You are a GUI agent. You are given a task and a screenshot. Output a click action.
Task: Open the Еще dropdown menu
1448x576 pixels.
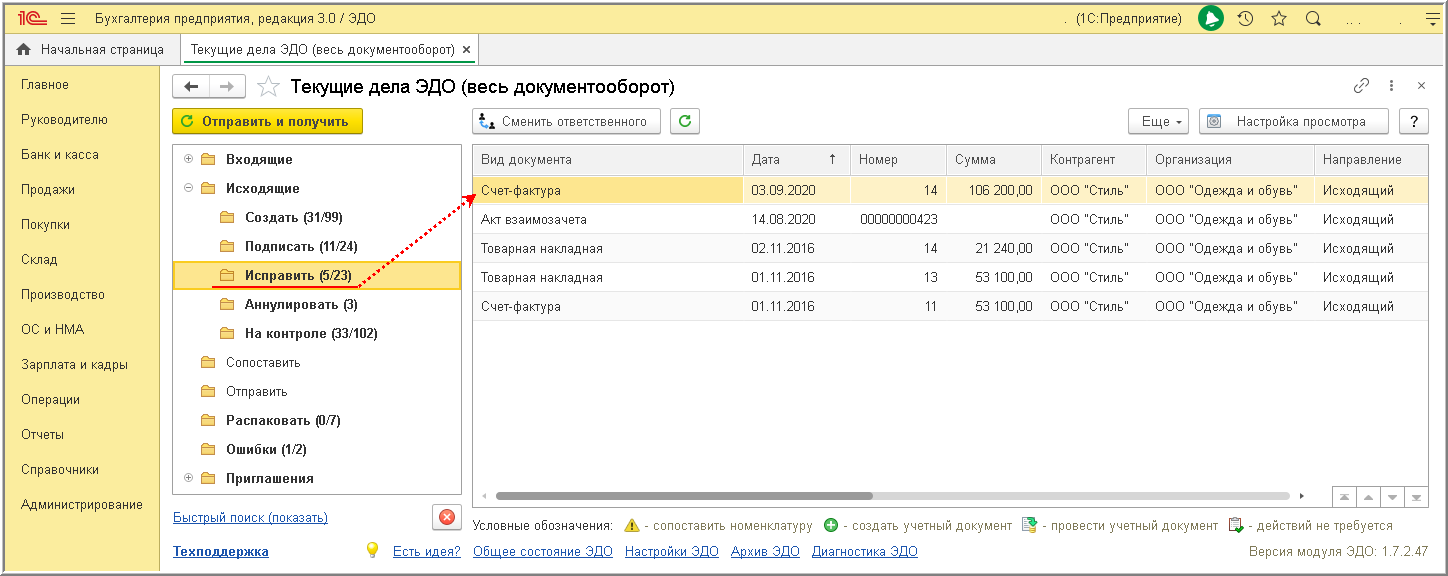(x=1158, y=121)
